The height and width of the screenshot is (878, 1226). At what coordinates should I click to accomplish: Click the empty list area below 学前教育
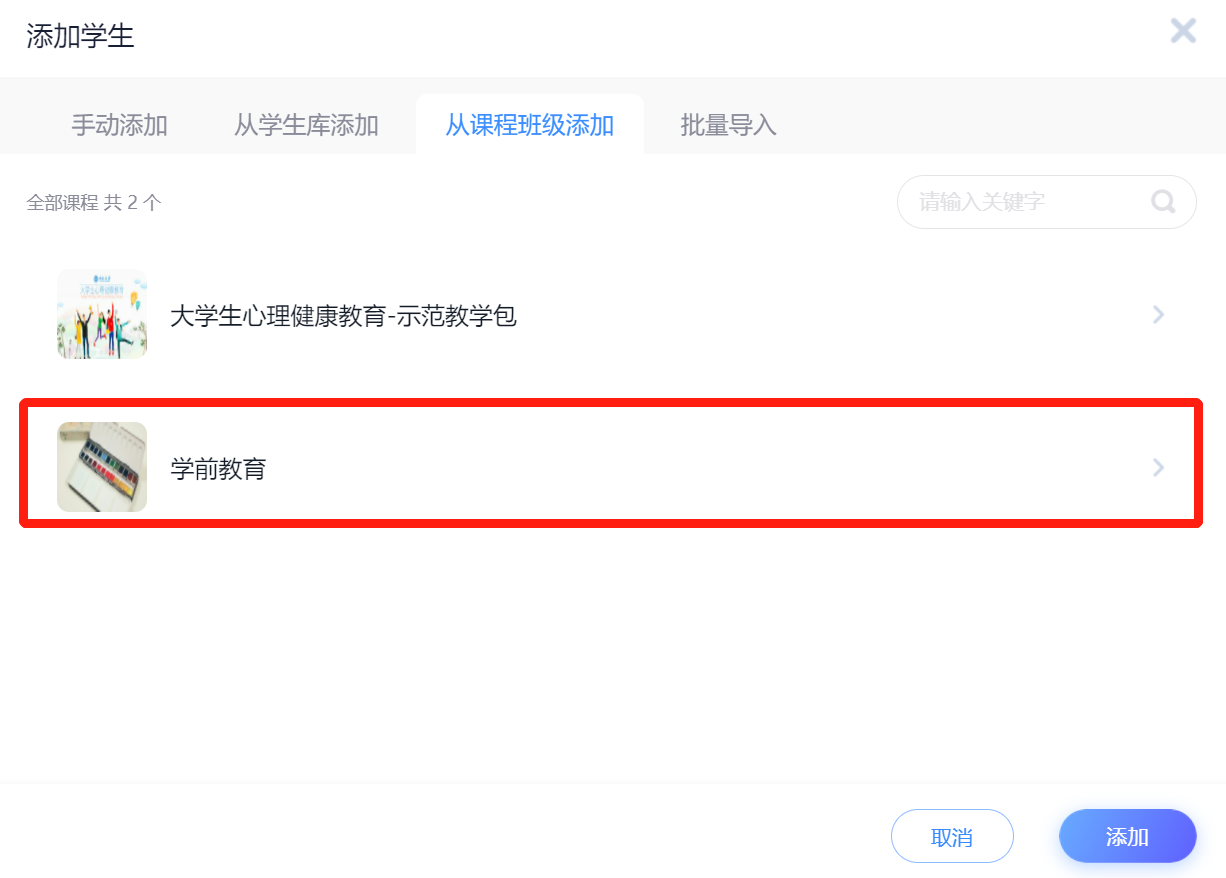612,650
